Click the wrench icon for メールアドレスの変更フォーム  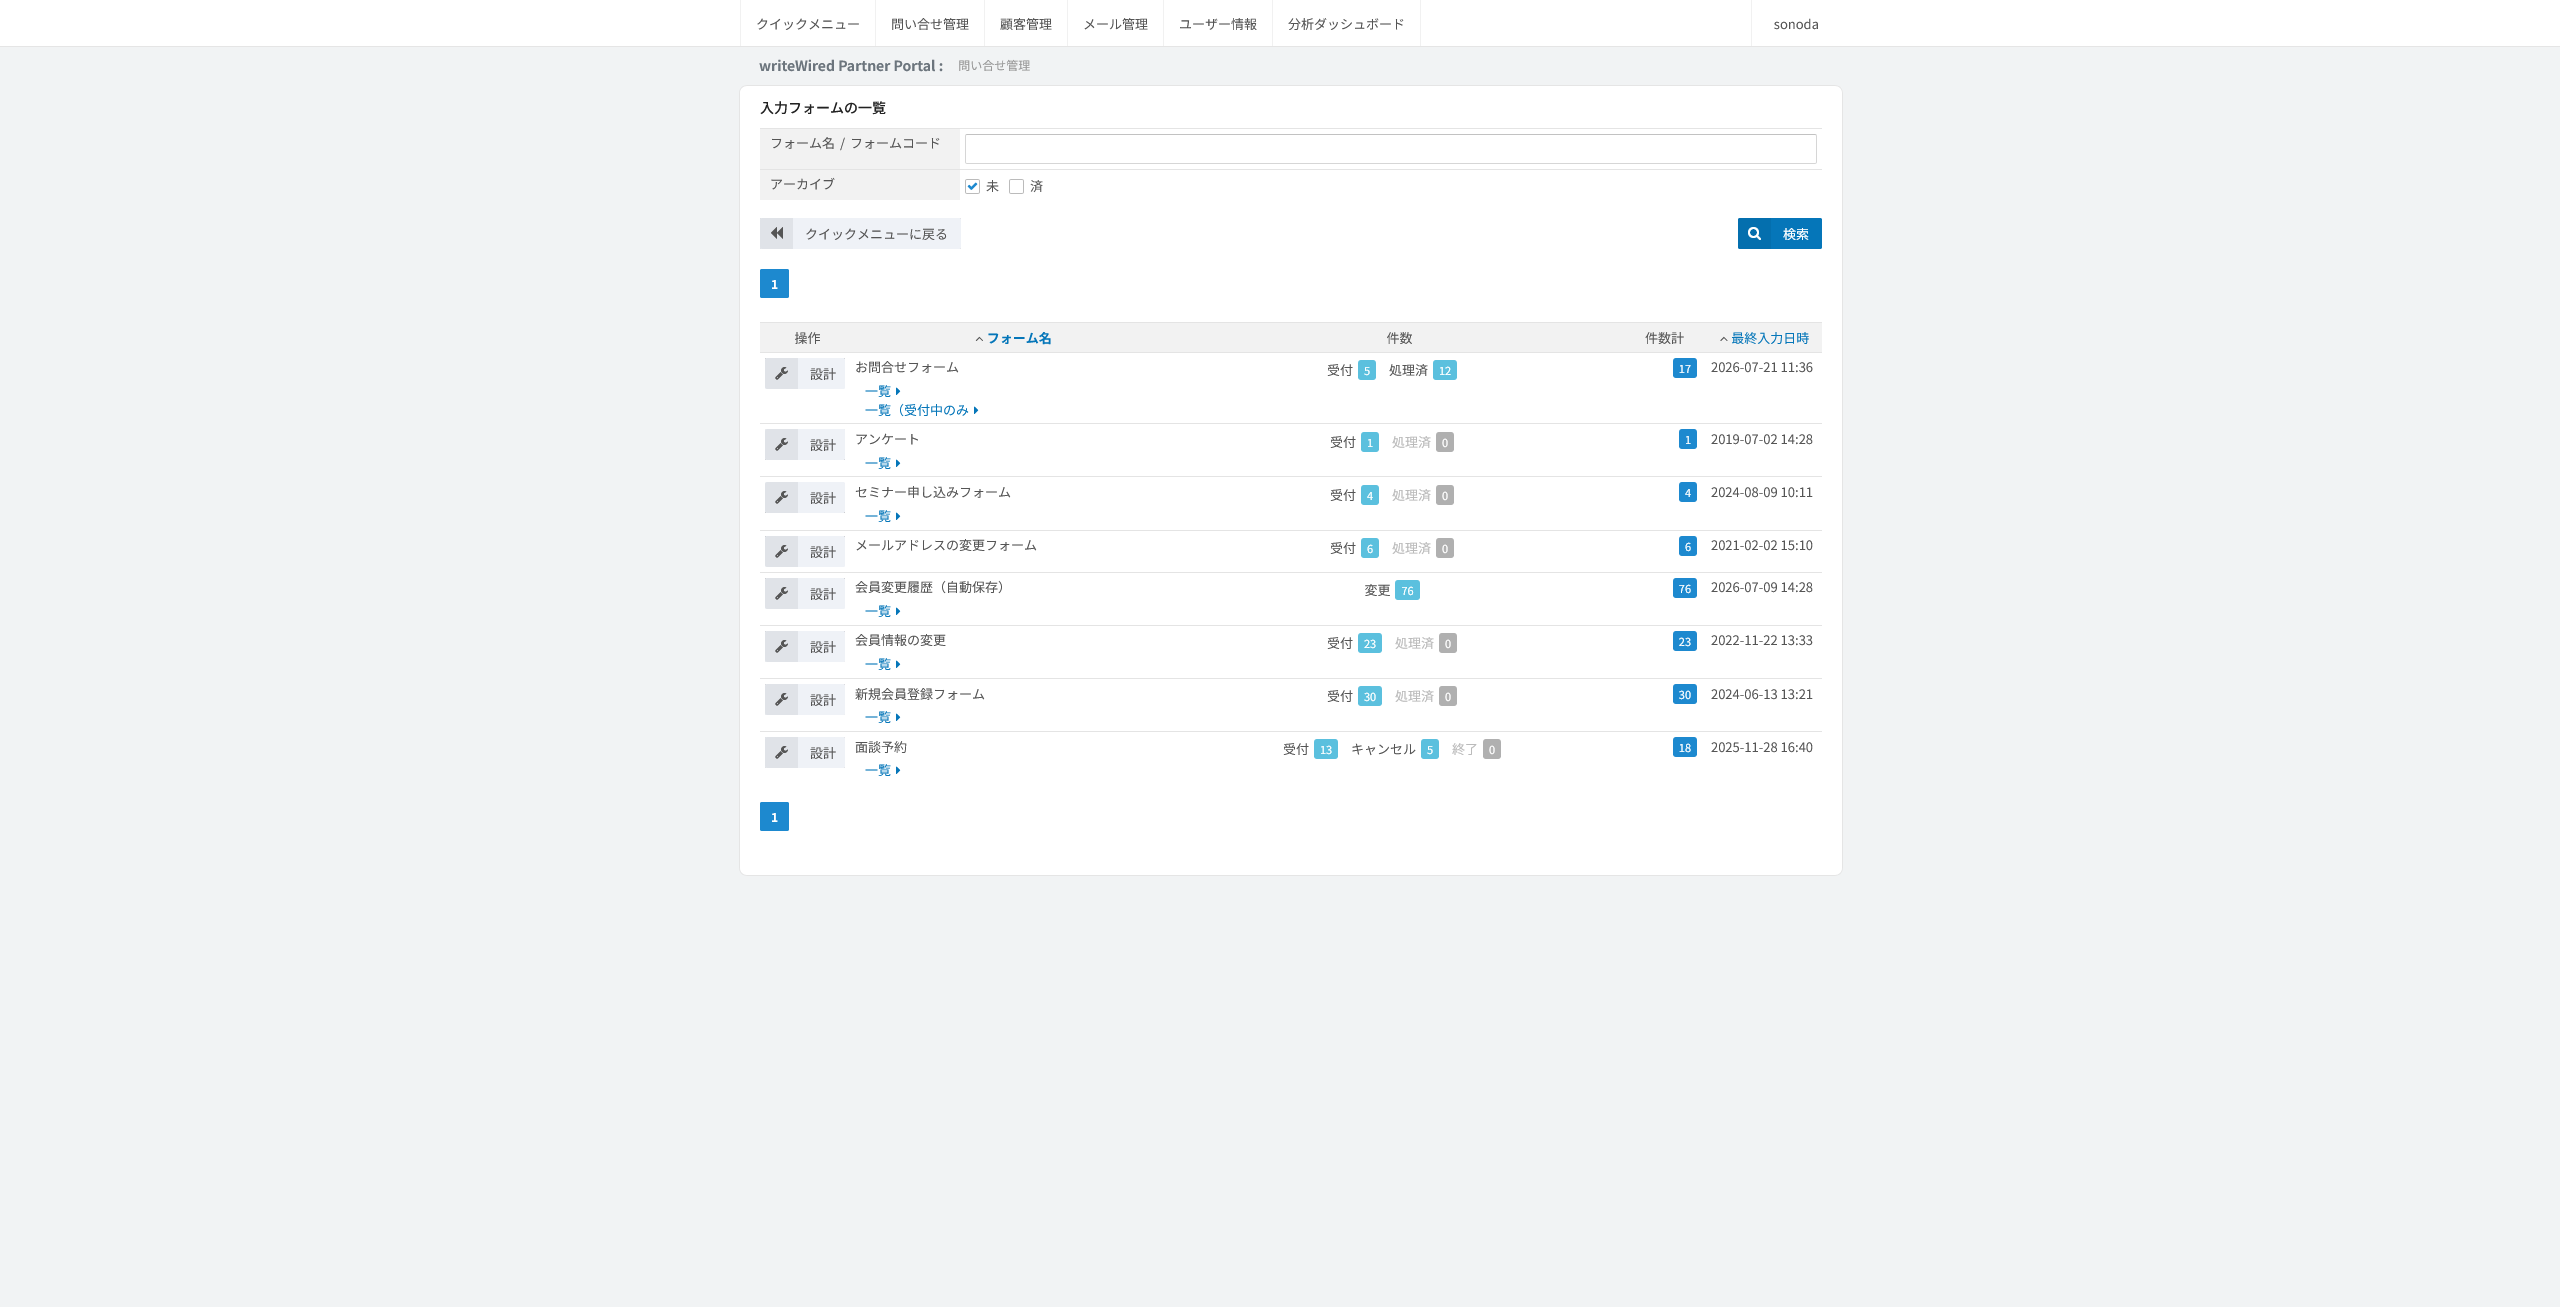[782, 552]
